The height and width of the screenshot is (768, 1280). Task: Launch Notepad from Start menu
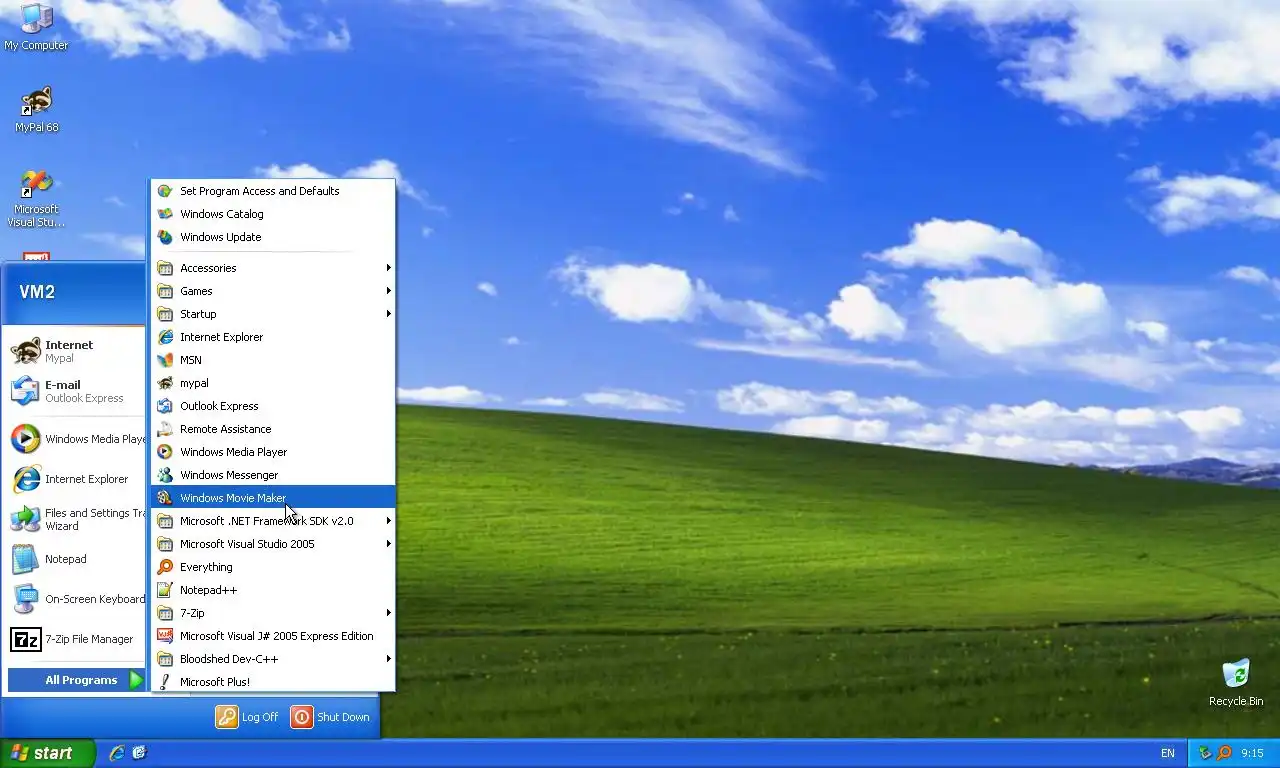pos(76,559)
